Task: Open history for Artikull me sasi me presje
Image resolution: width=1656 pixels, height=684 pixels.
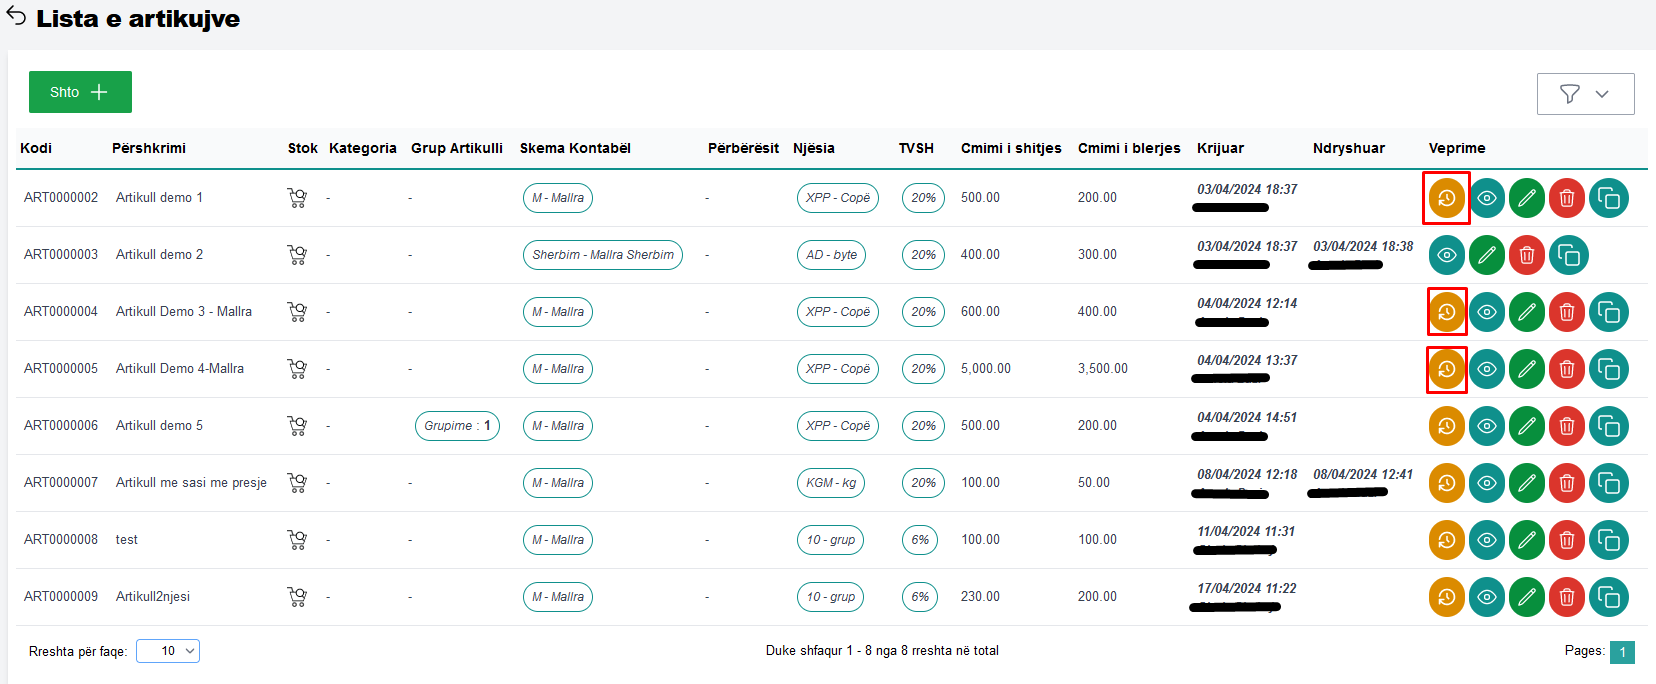Action: pos(1446,483)
